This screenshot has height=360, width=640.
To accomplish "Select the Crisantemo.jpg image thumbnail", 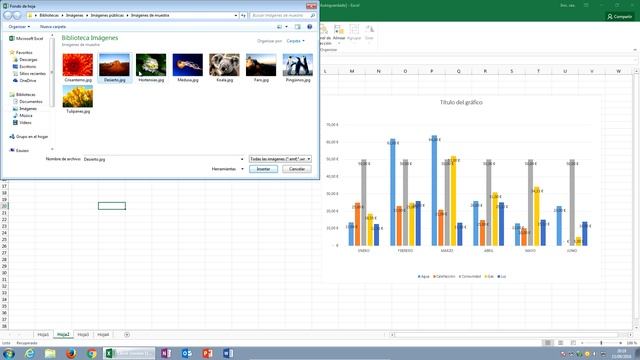I will 78,65.
